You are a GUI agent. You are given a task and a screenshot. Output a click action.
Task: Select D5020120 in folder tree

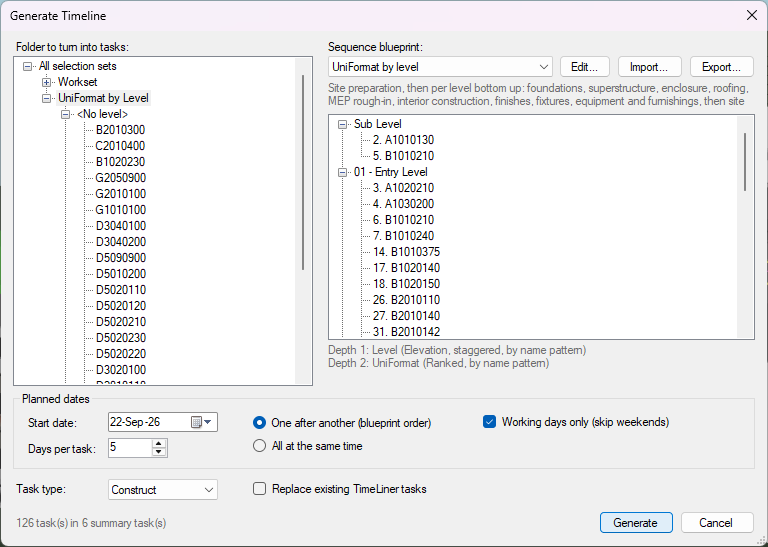click(120, 306)
